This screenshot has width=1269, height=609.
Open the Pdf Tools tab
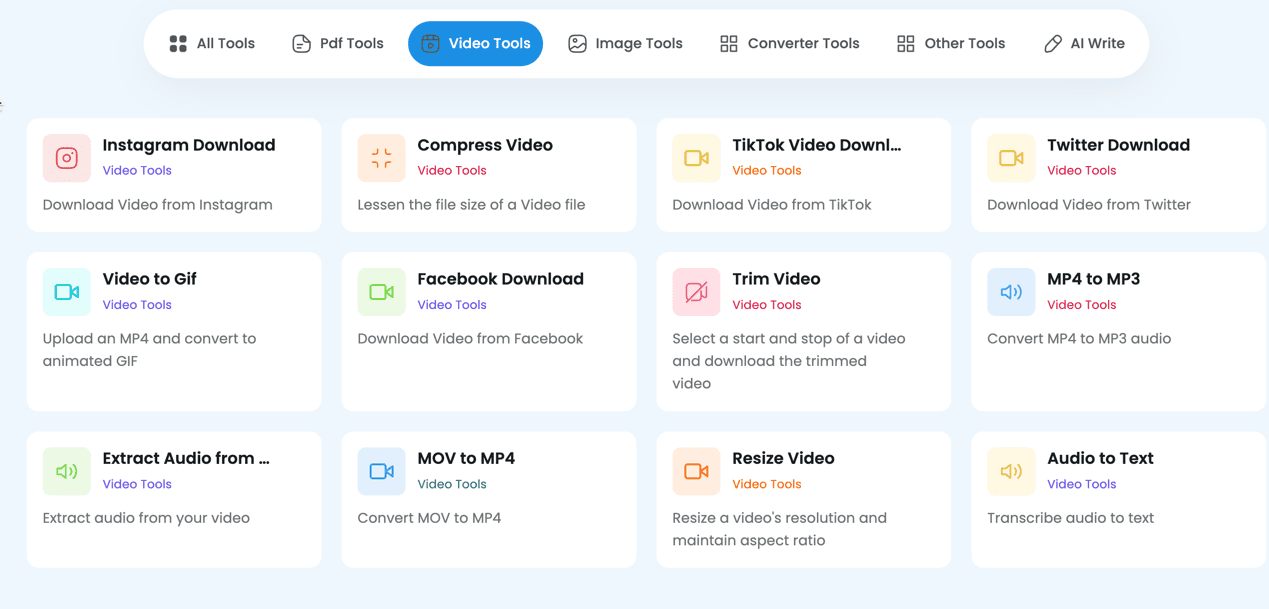[337, 43]
